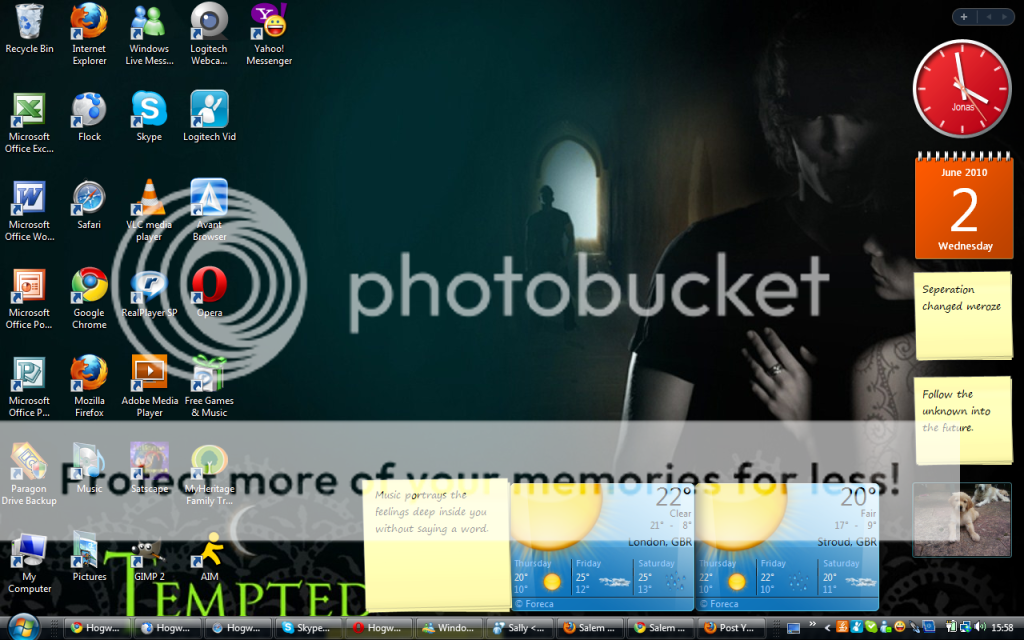Expand the taskbar toolbar overflow chevron
1024x640 pixels.
click(x=812, y=624)
